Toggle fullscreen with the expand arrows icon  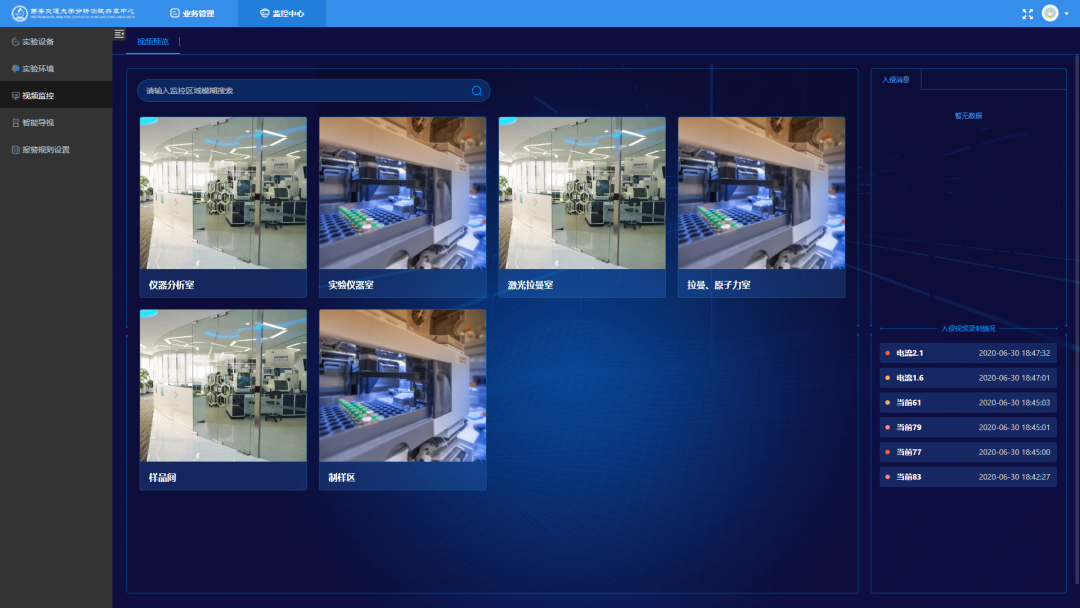(1027, 14)
